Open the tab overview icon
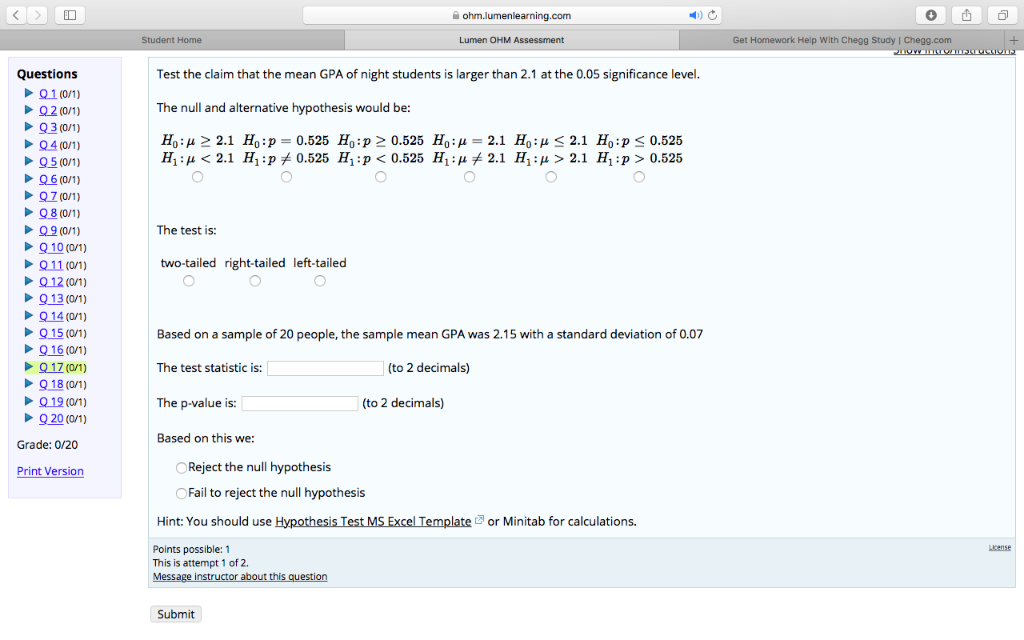 pos(1002,14)
